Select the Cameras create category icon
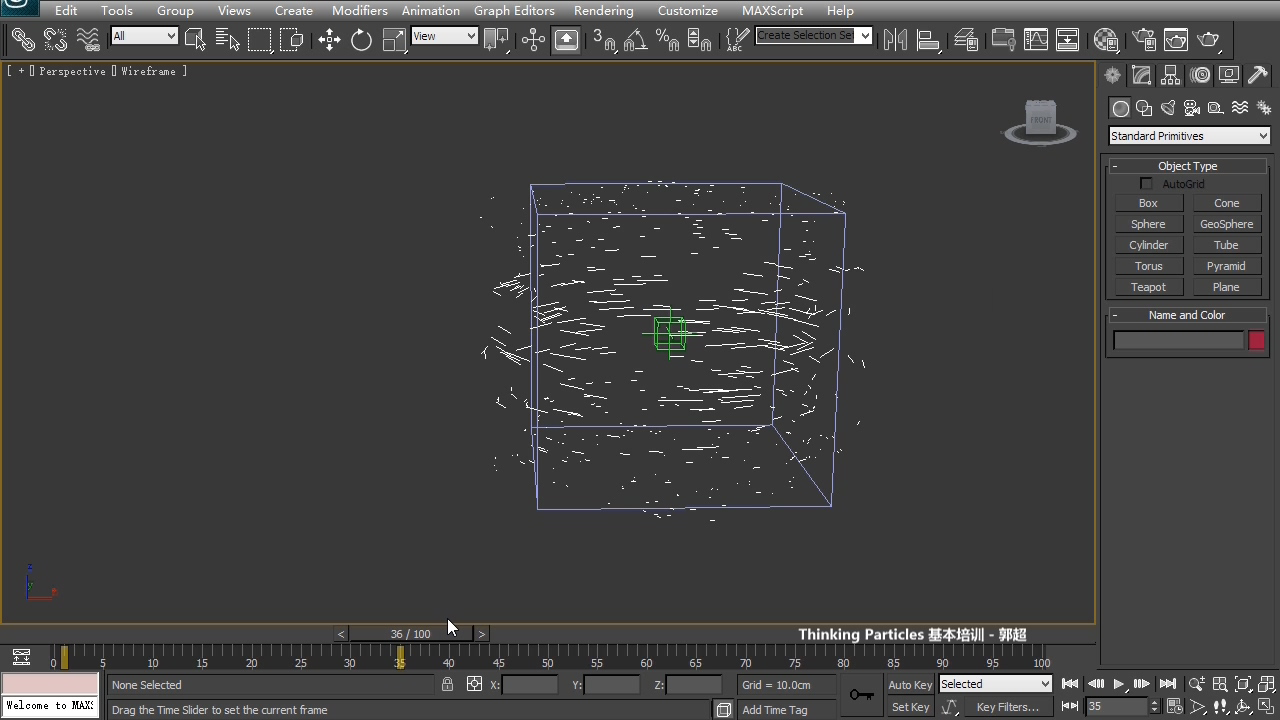Image resolution: width=1280 pixels, height=720 pixels. coord(1192,108)
